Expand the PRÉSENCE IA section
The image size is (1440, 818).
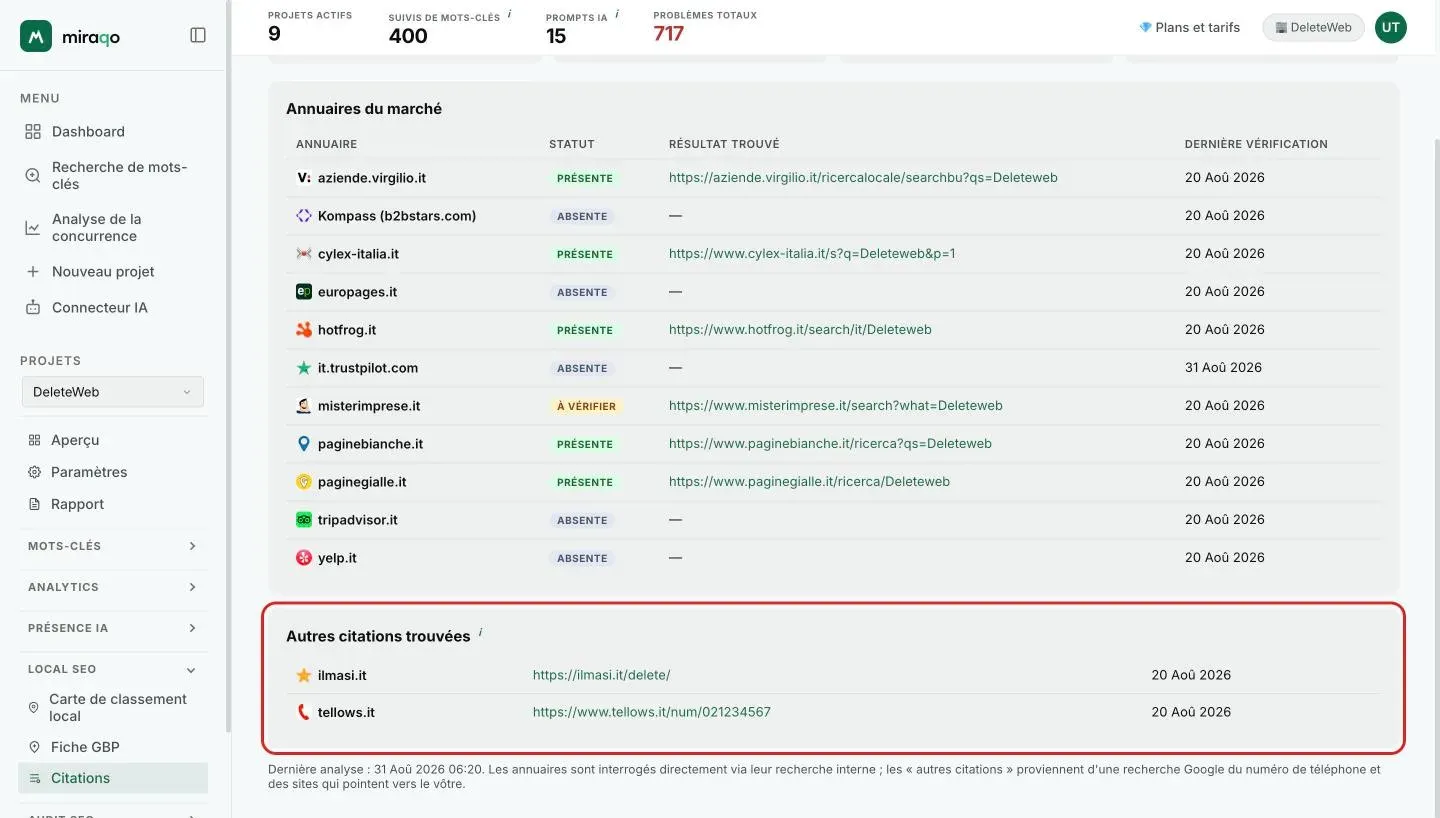(113, 628)
